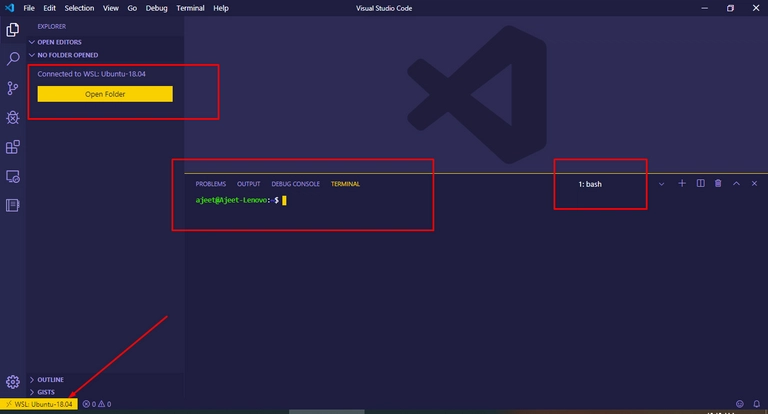Open the Search view icon
This screenshot has height=414, width=768.
click(x=13, y=59)
